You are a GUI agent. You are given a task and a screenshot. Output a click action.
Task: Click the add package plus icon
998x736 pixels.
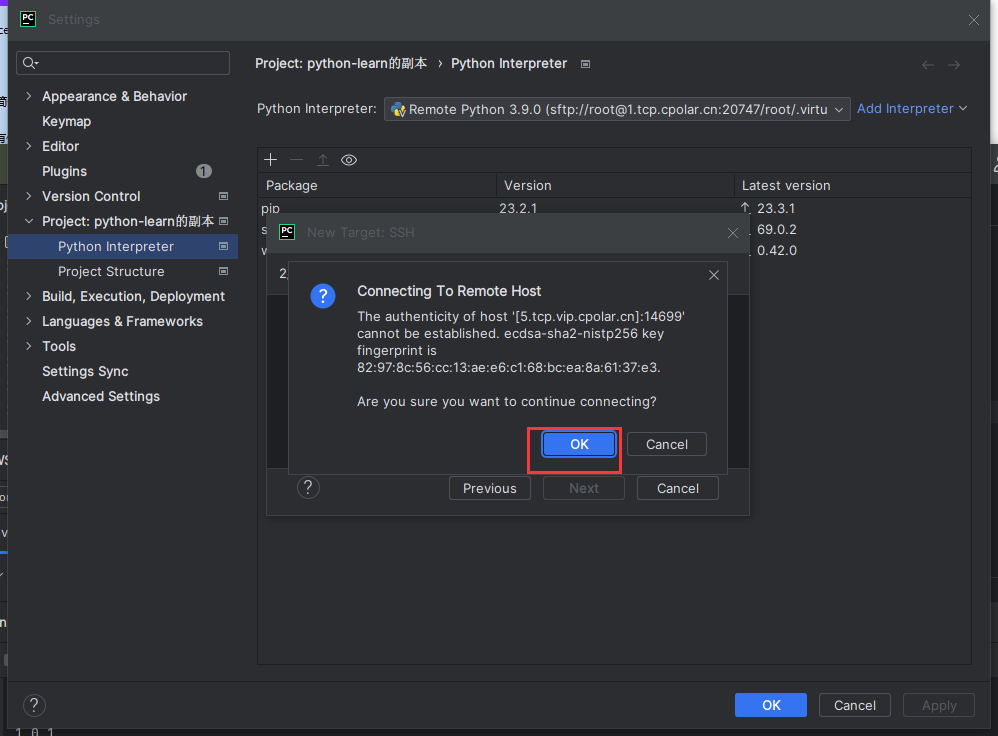(270, 160)
